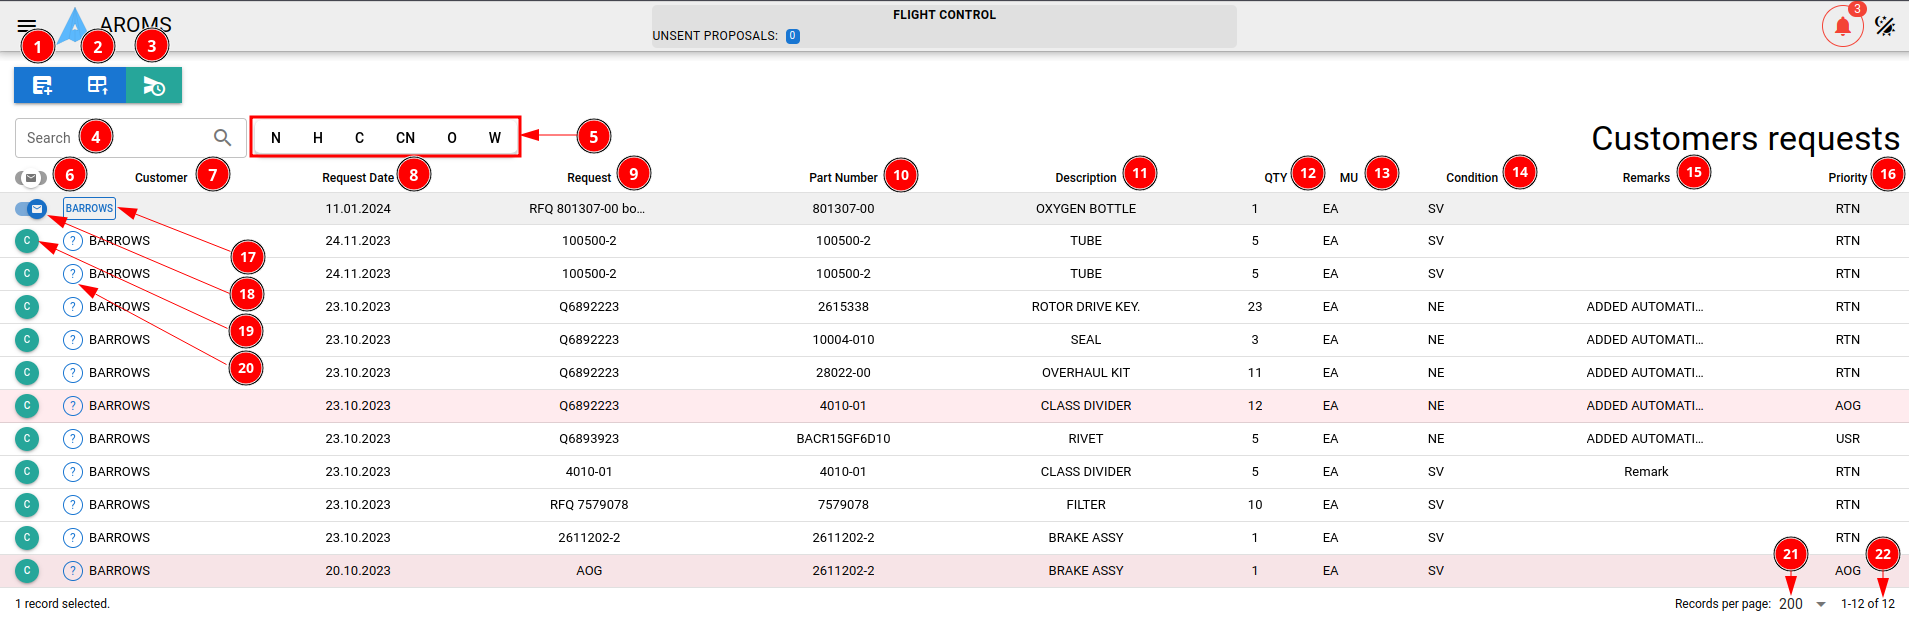Viewport: 1909px width, 619px height.
Task: Click the magnifier icon in Search
Action: click(222, 138)
